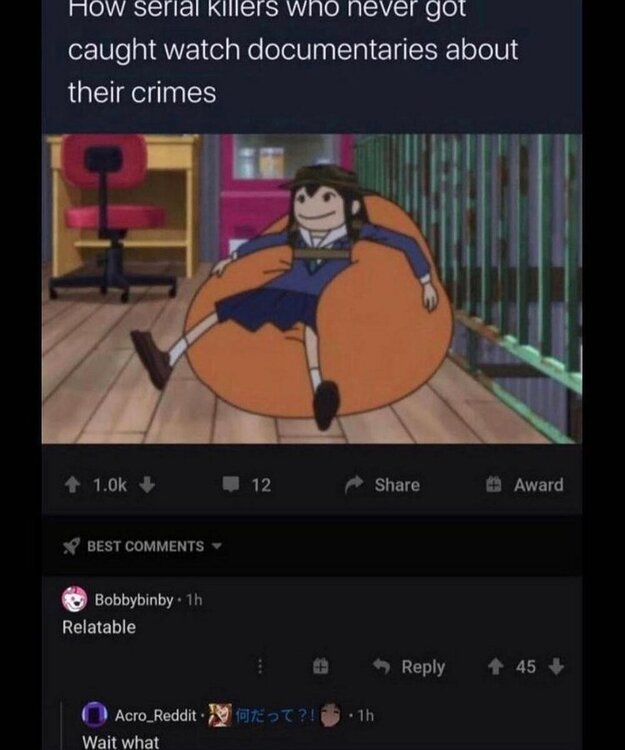Open the bean bag meme image
The image size is (625, 750).
click(x=312, y=289)
